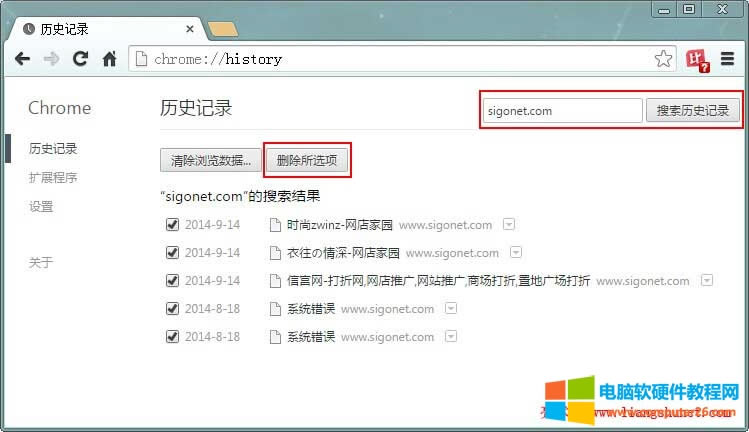The image size is (749, 432).
Task: Click the history search input field
Action: click(x=562, y=111)
